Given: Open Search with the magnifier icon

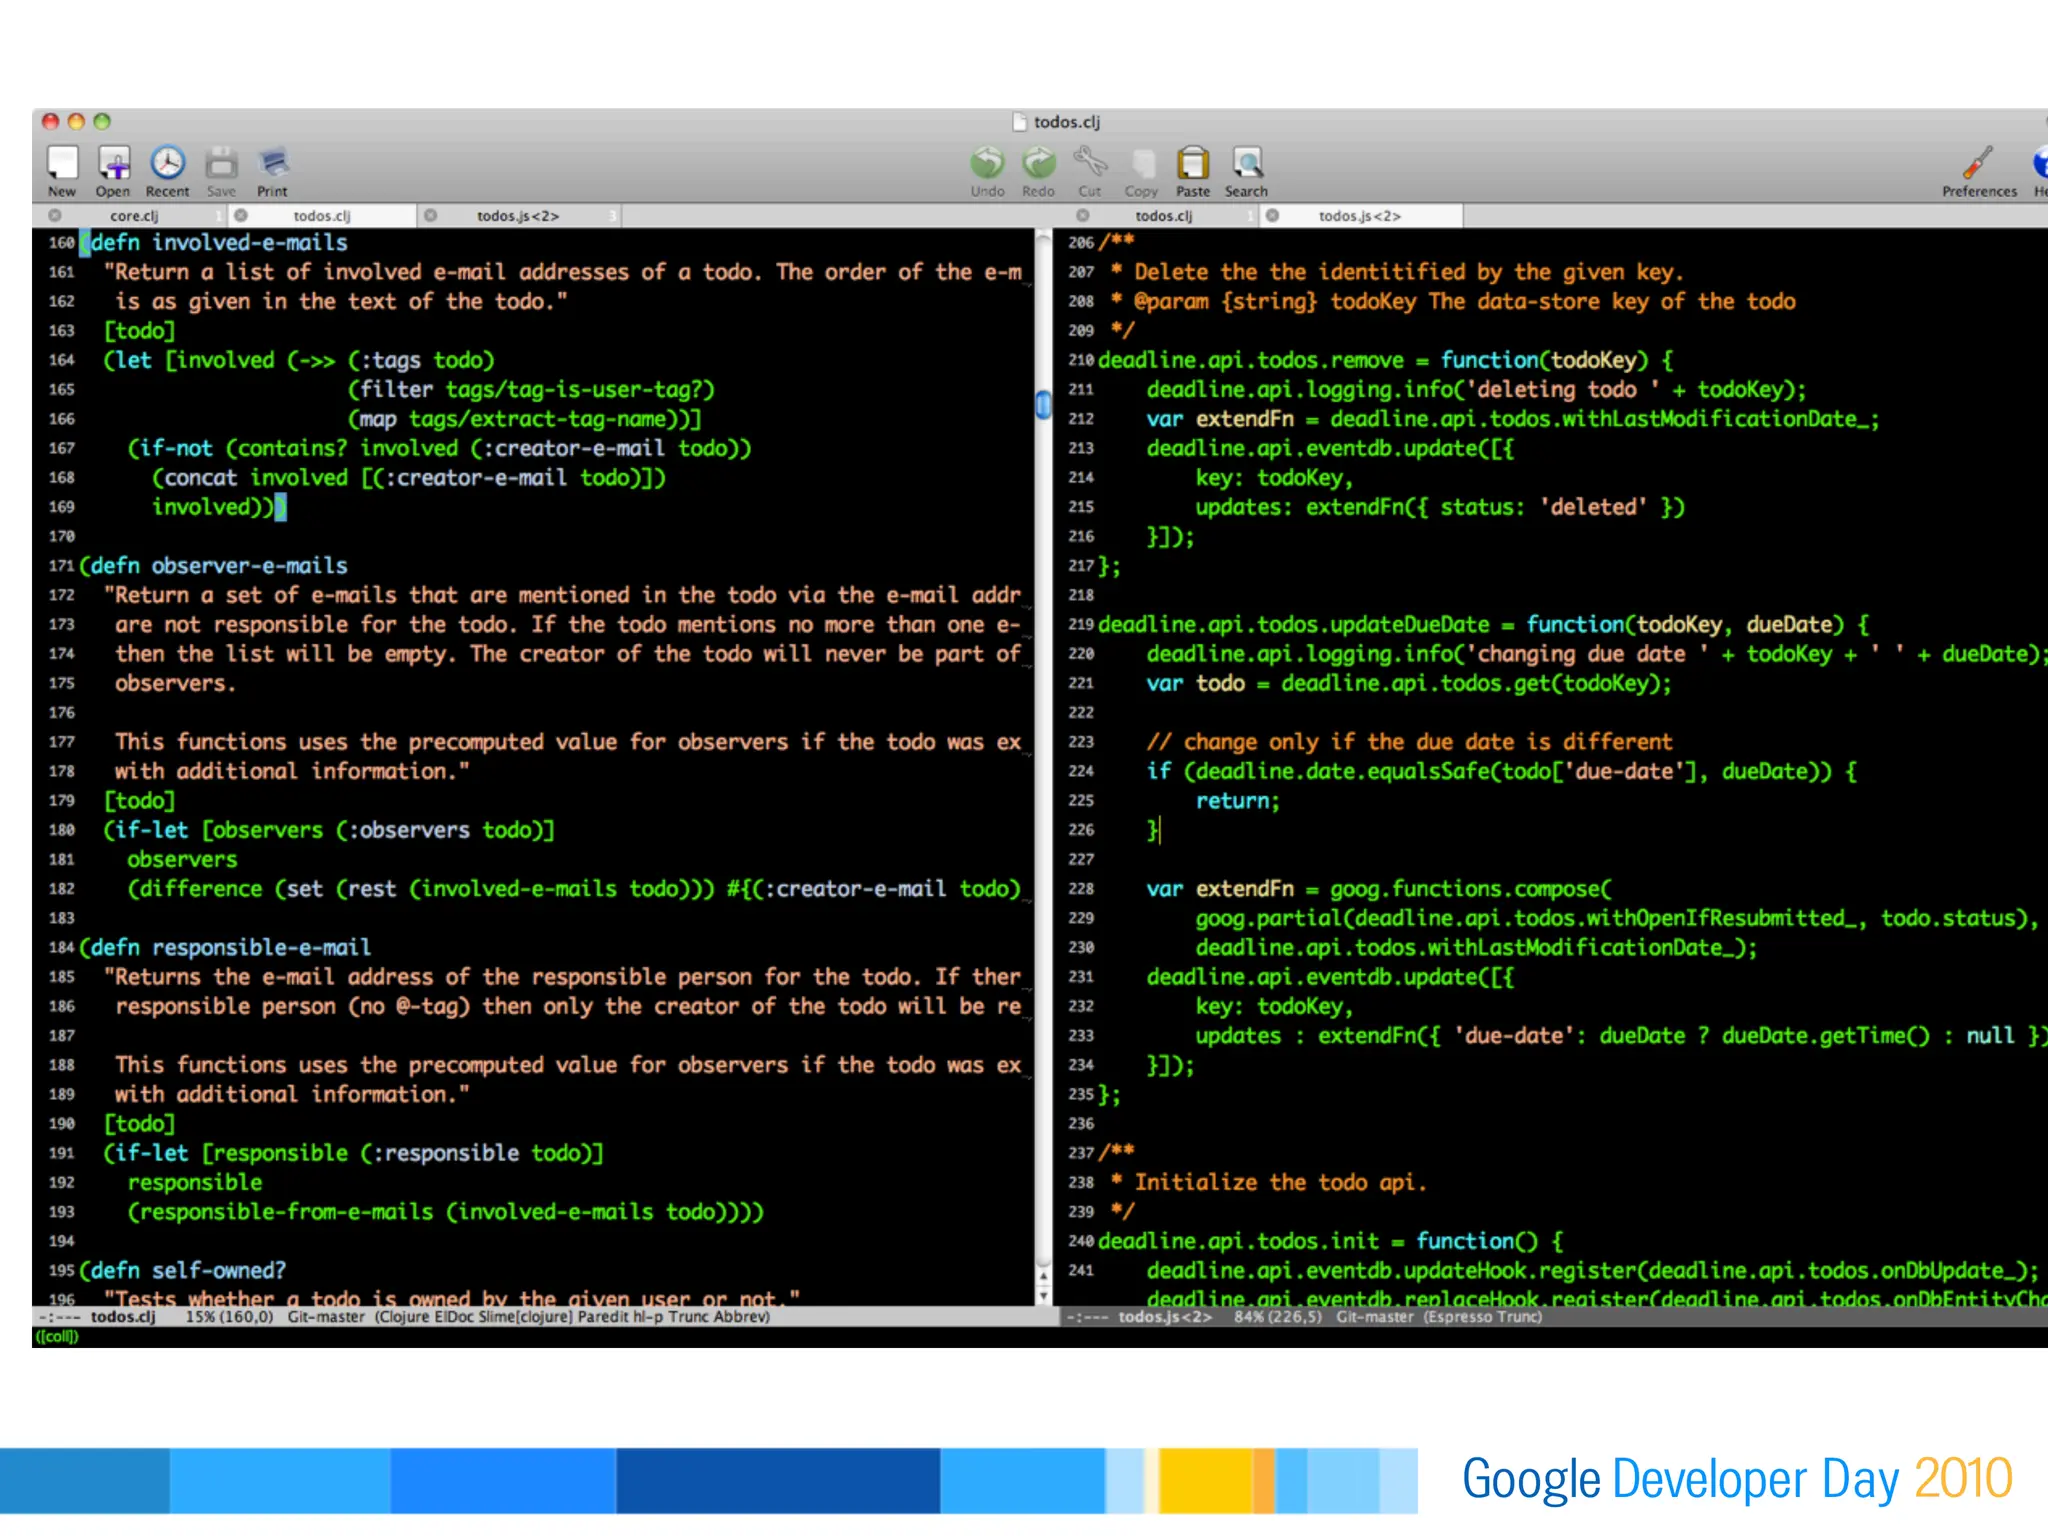Looking at the screenshot, I should click(1246, 164).
